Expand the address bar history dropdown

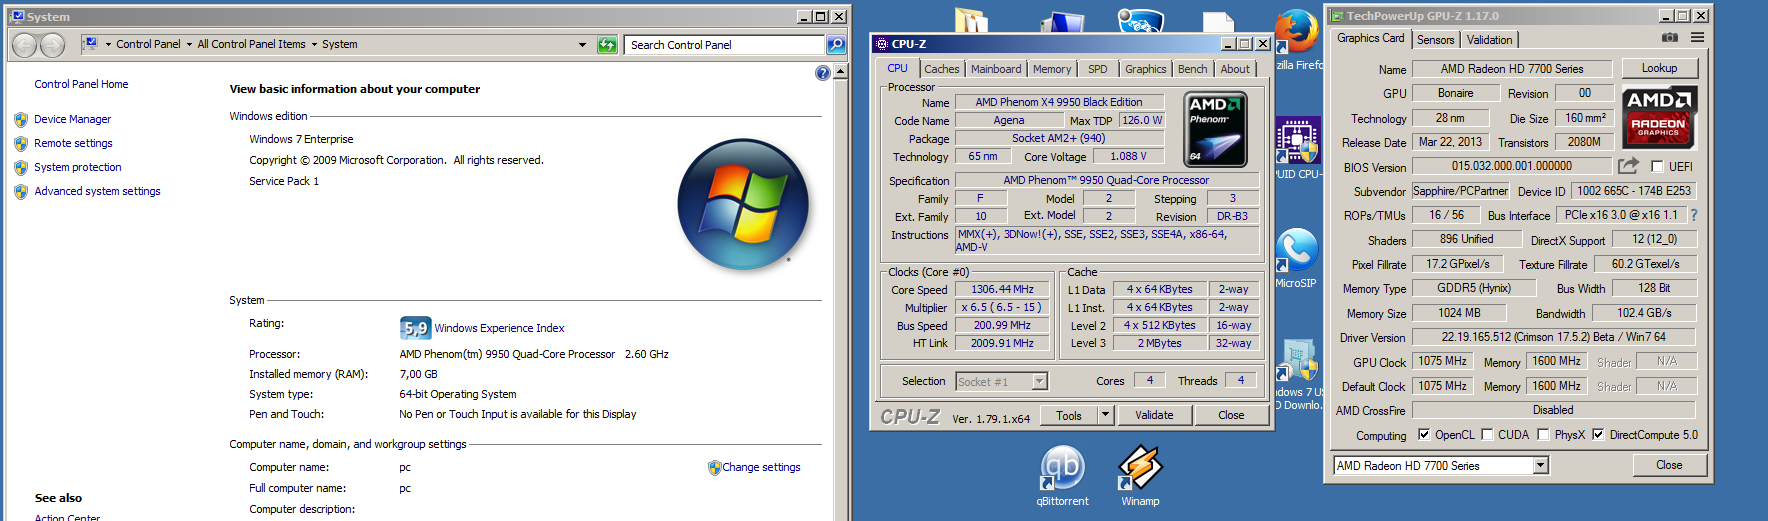tap(582, 45)
